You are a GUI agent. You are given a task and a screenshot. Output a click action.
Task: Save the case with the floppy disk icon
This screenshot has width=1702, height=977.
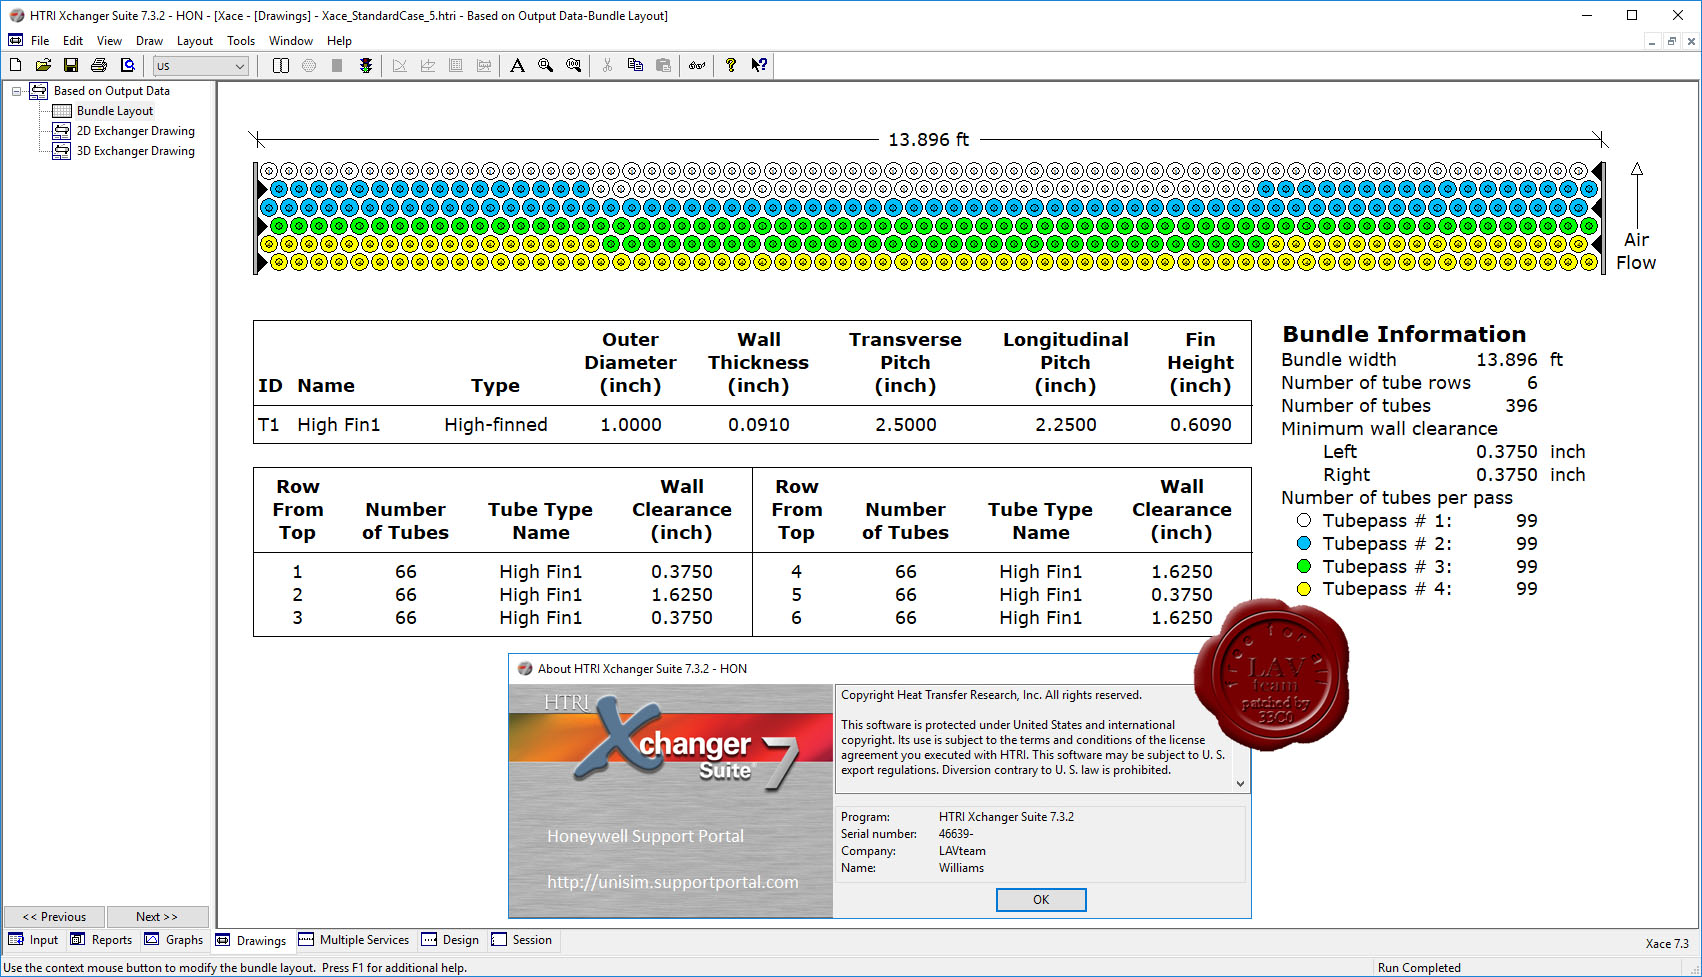[x=71, y=65]
